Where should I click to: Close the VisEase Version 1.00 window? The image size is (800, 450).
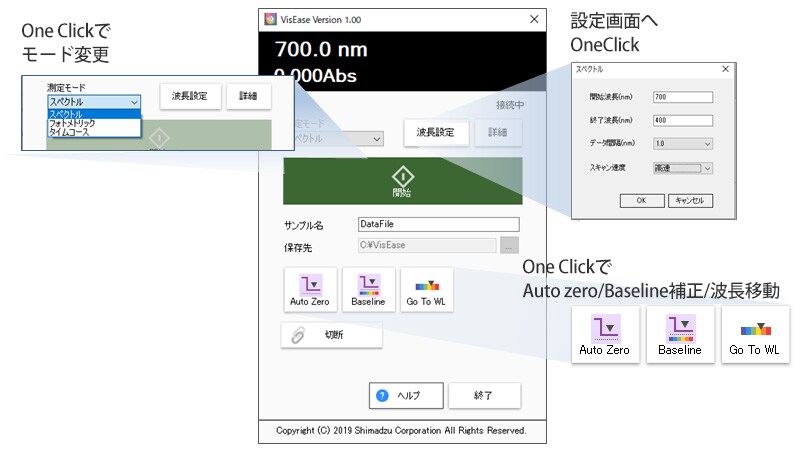coord(534,19)
